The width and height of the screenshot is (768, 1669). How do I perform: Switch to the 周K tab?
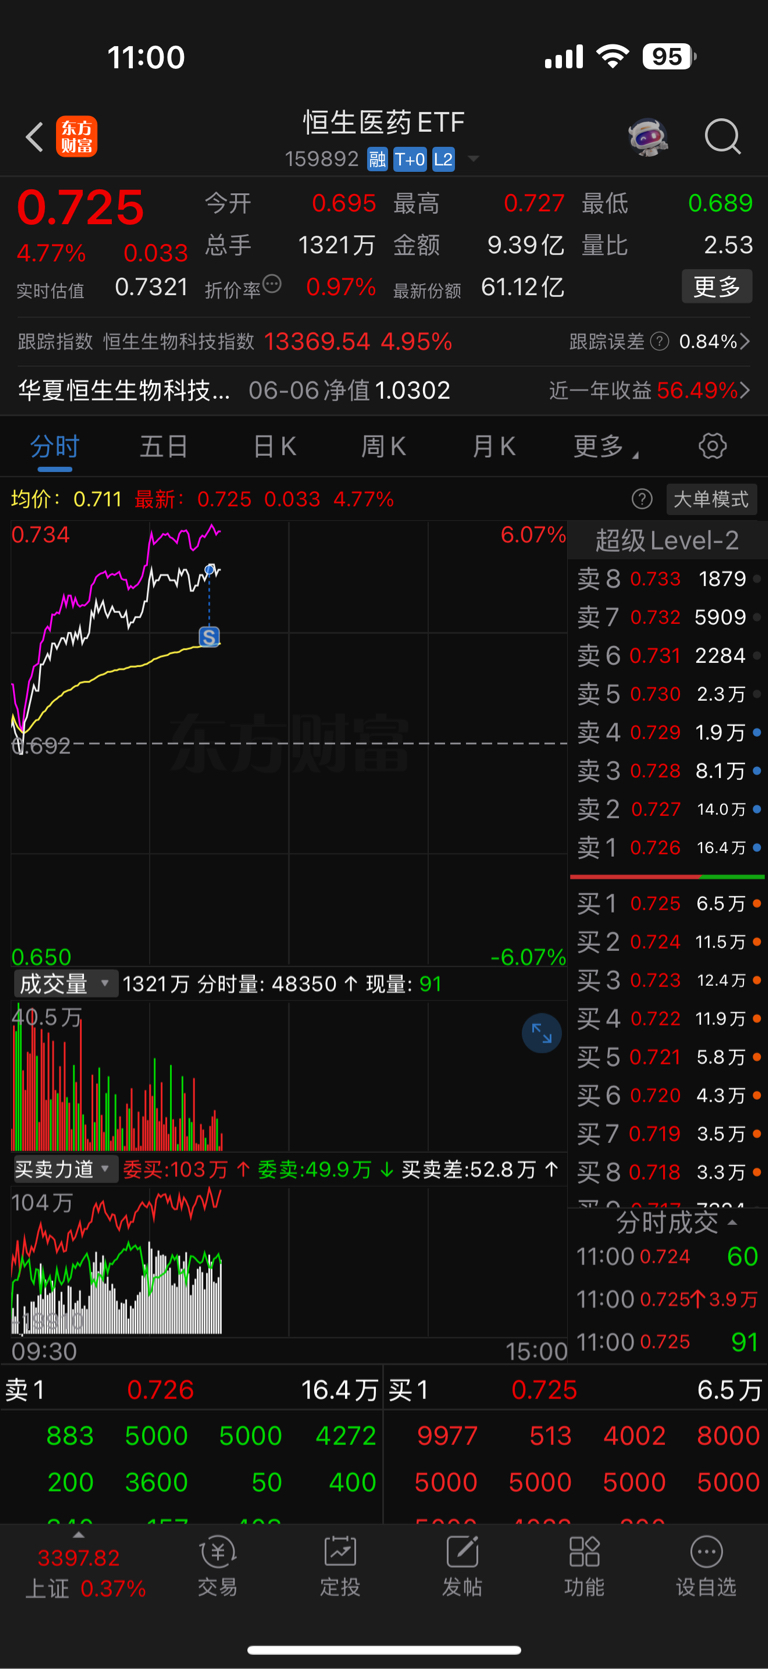click(x=384, y=446)
